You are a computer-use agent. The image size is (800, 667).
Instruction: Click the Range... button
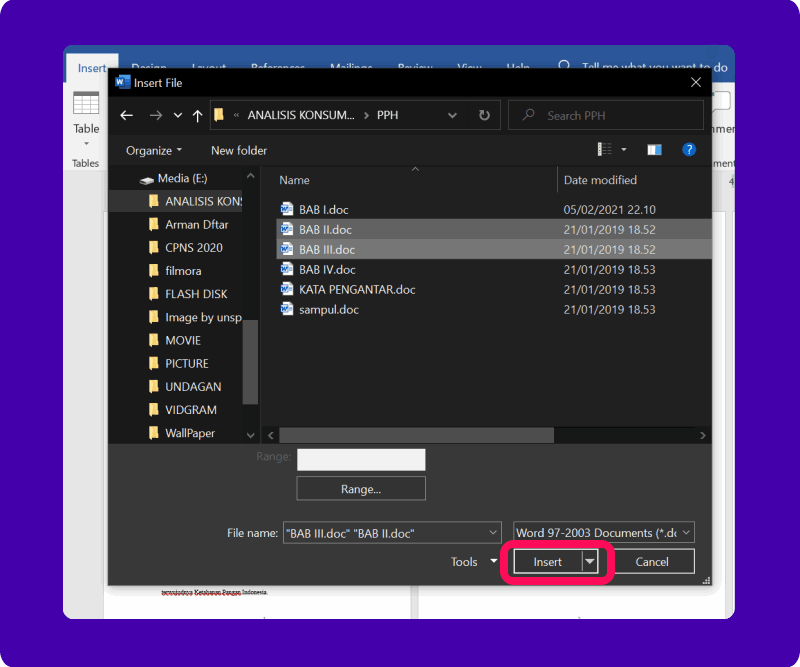[361, 489]
